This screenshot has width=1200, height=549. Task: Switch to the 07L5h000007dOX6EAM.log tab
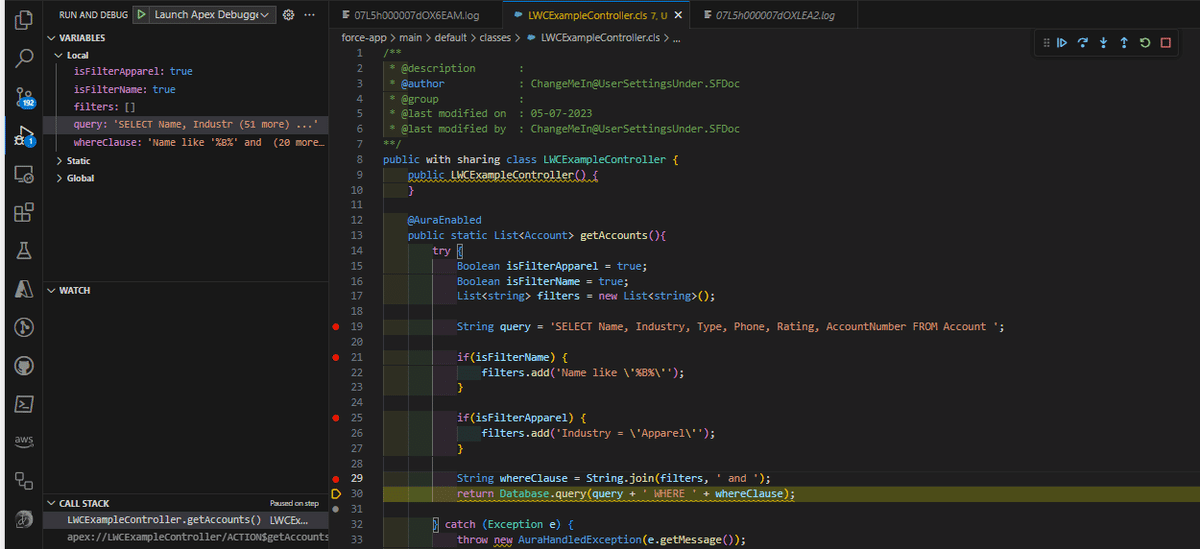415,16
